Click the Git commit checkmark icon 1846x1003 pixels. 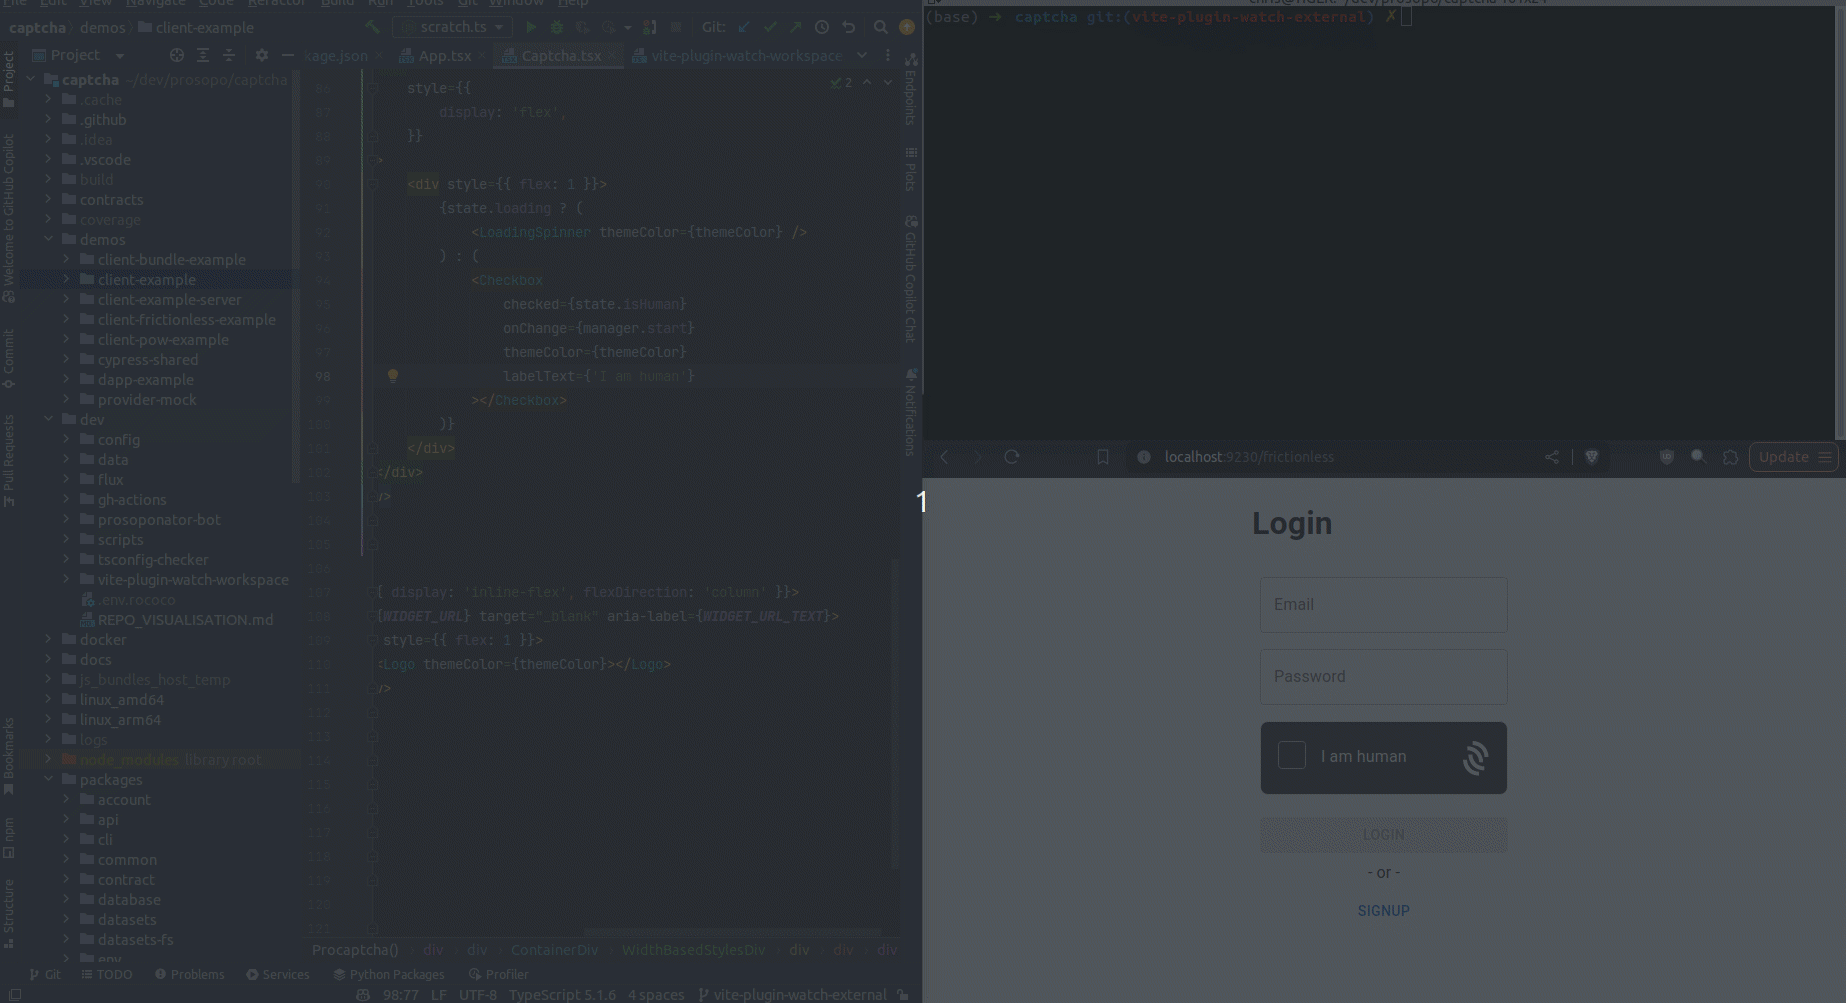click(x=770, y=27)
